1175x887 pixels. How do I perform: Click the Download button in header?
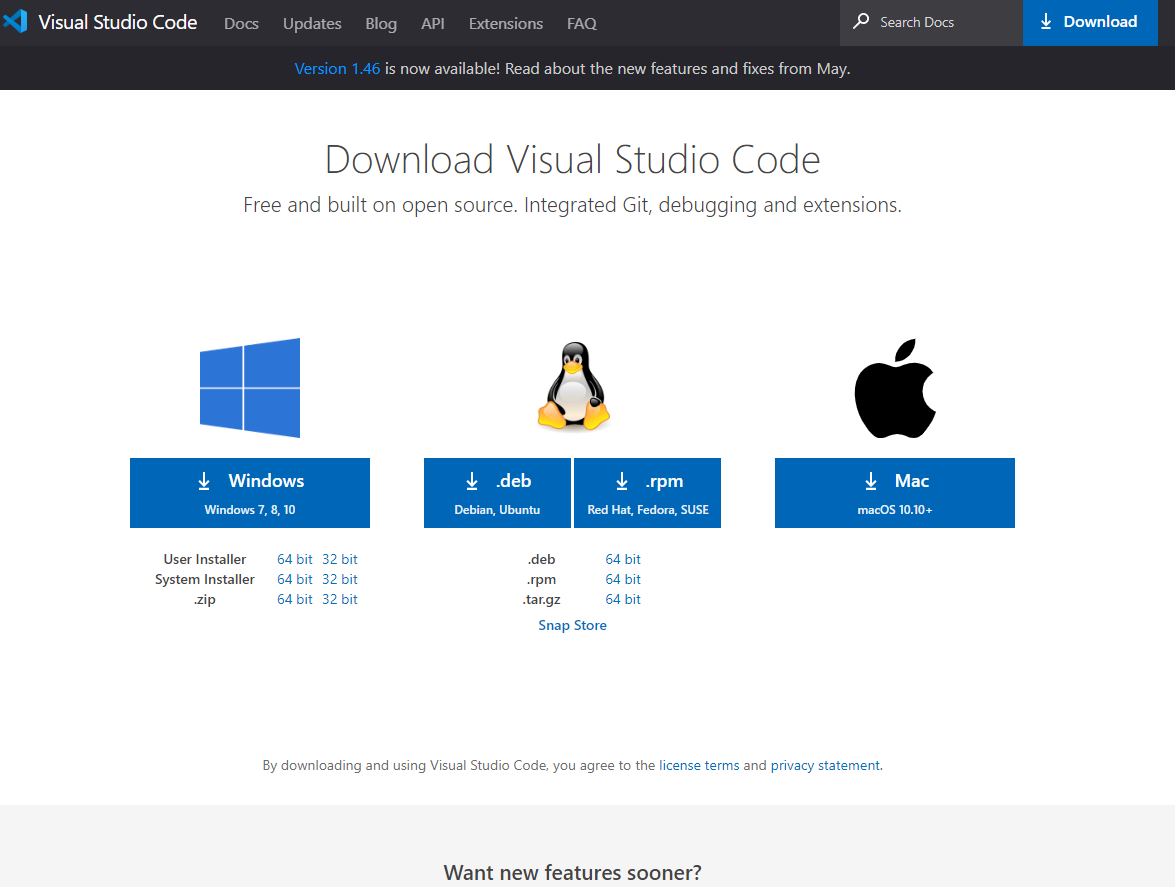click(x=1090, y=22)
